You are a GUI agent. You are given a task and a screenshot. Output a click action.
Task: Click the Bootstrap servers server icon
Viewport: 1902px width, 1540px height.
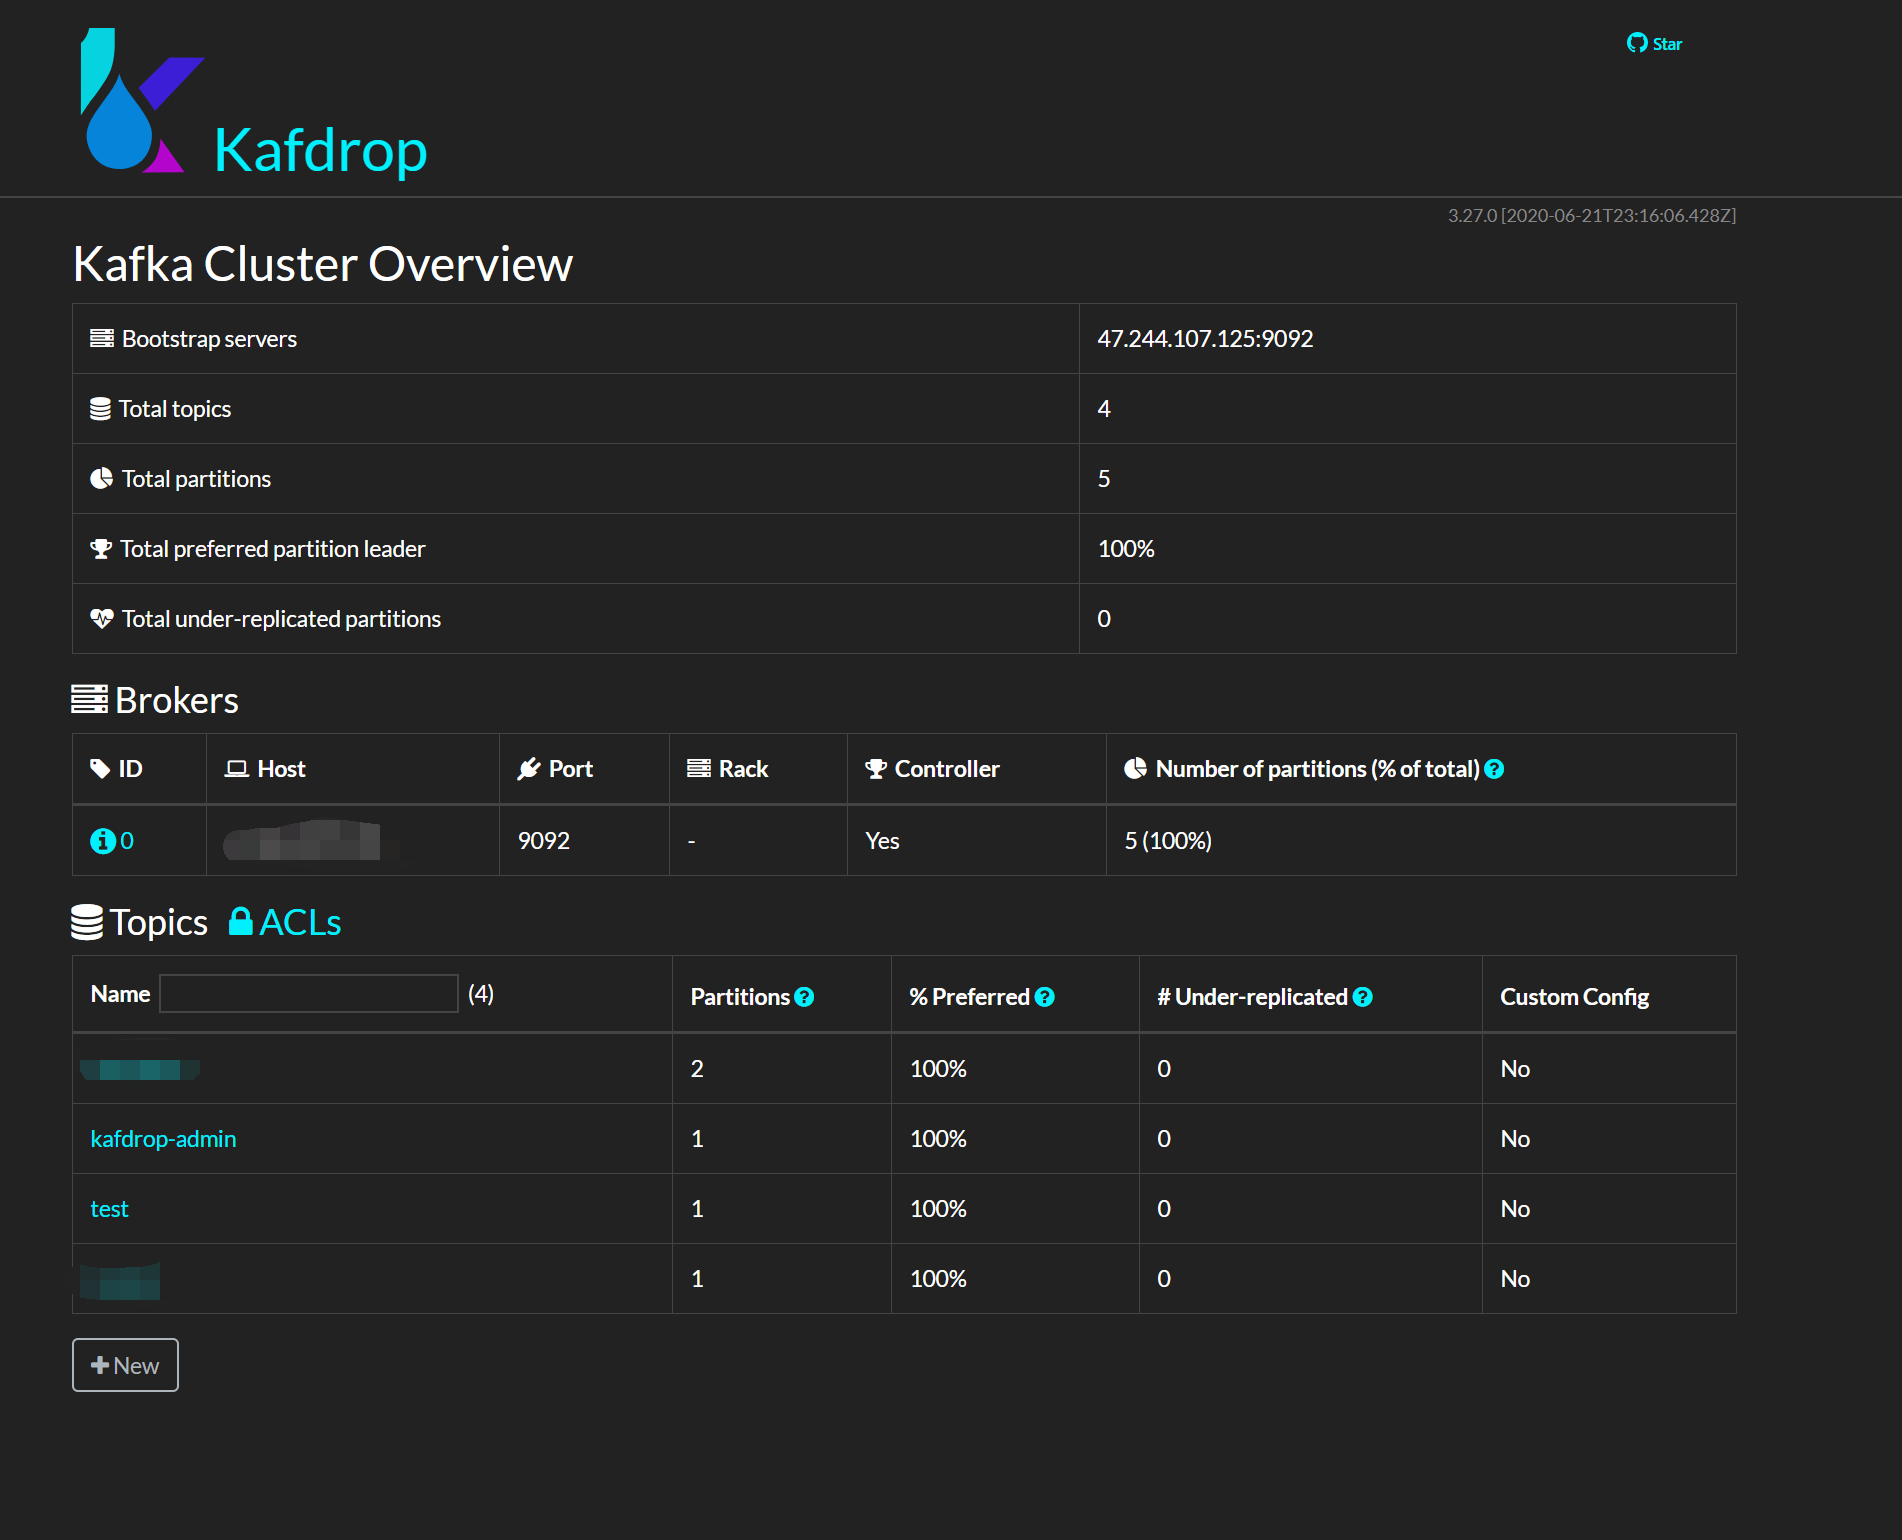(x=102, y=338)
